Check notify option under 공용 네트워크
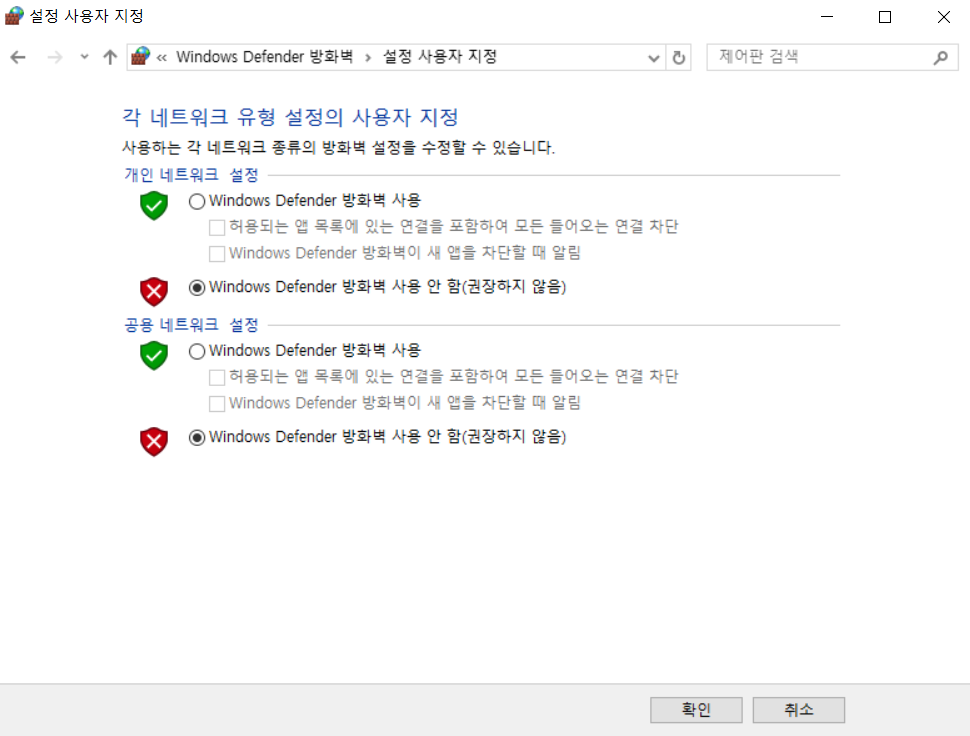The image size is (970, 736). pos(217,404)
